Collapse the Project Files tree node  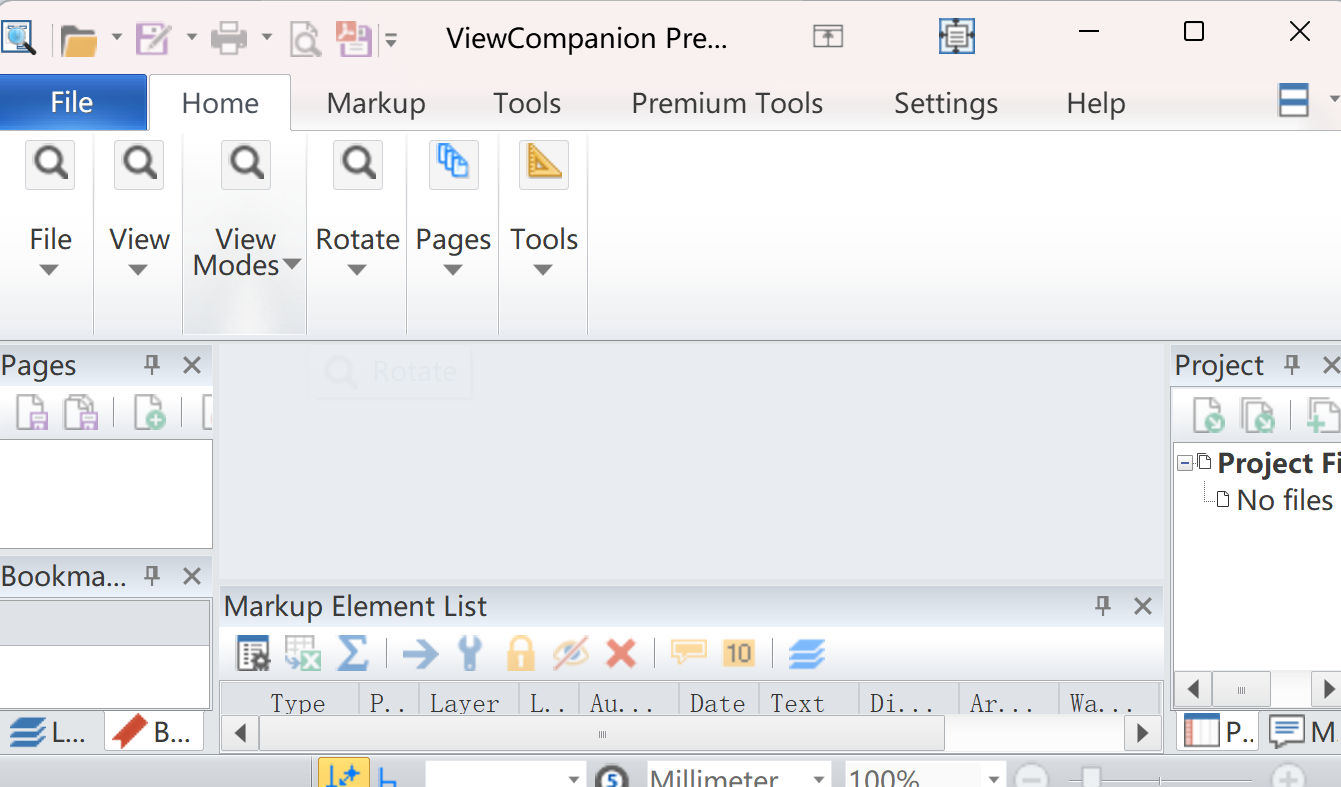click(x=1186, y=463)
